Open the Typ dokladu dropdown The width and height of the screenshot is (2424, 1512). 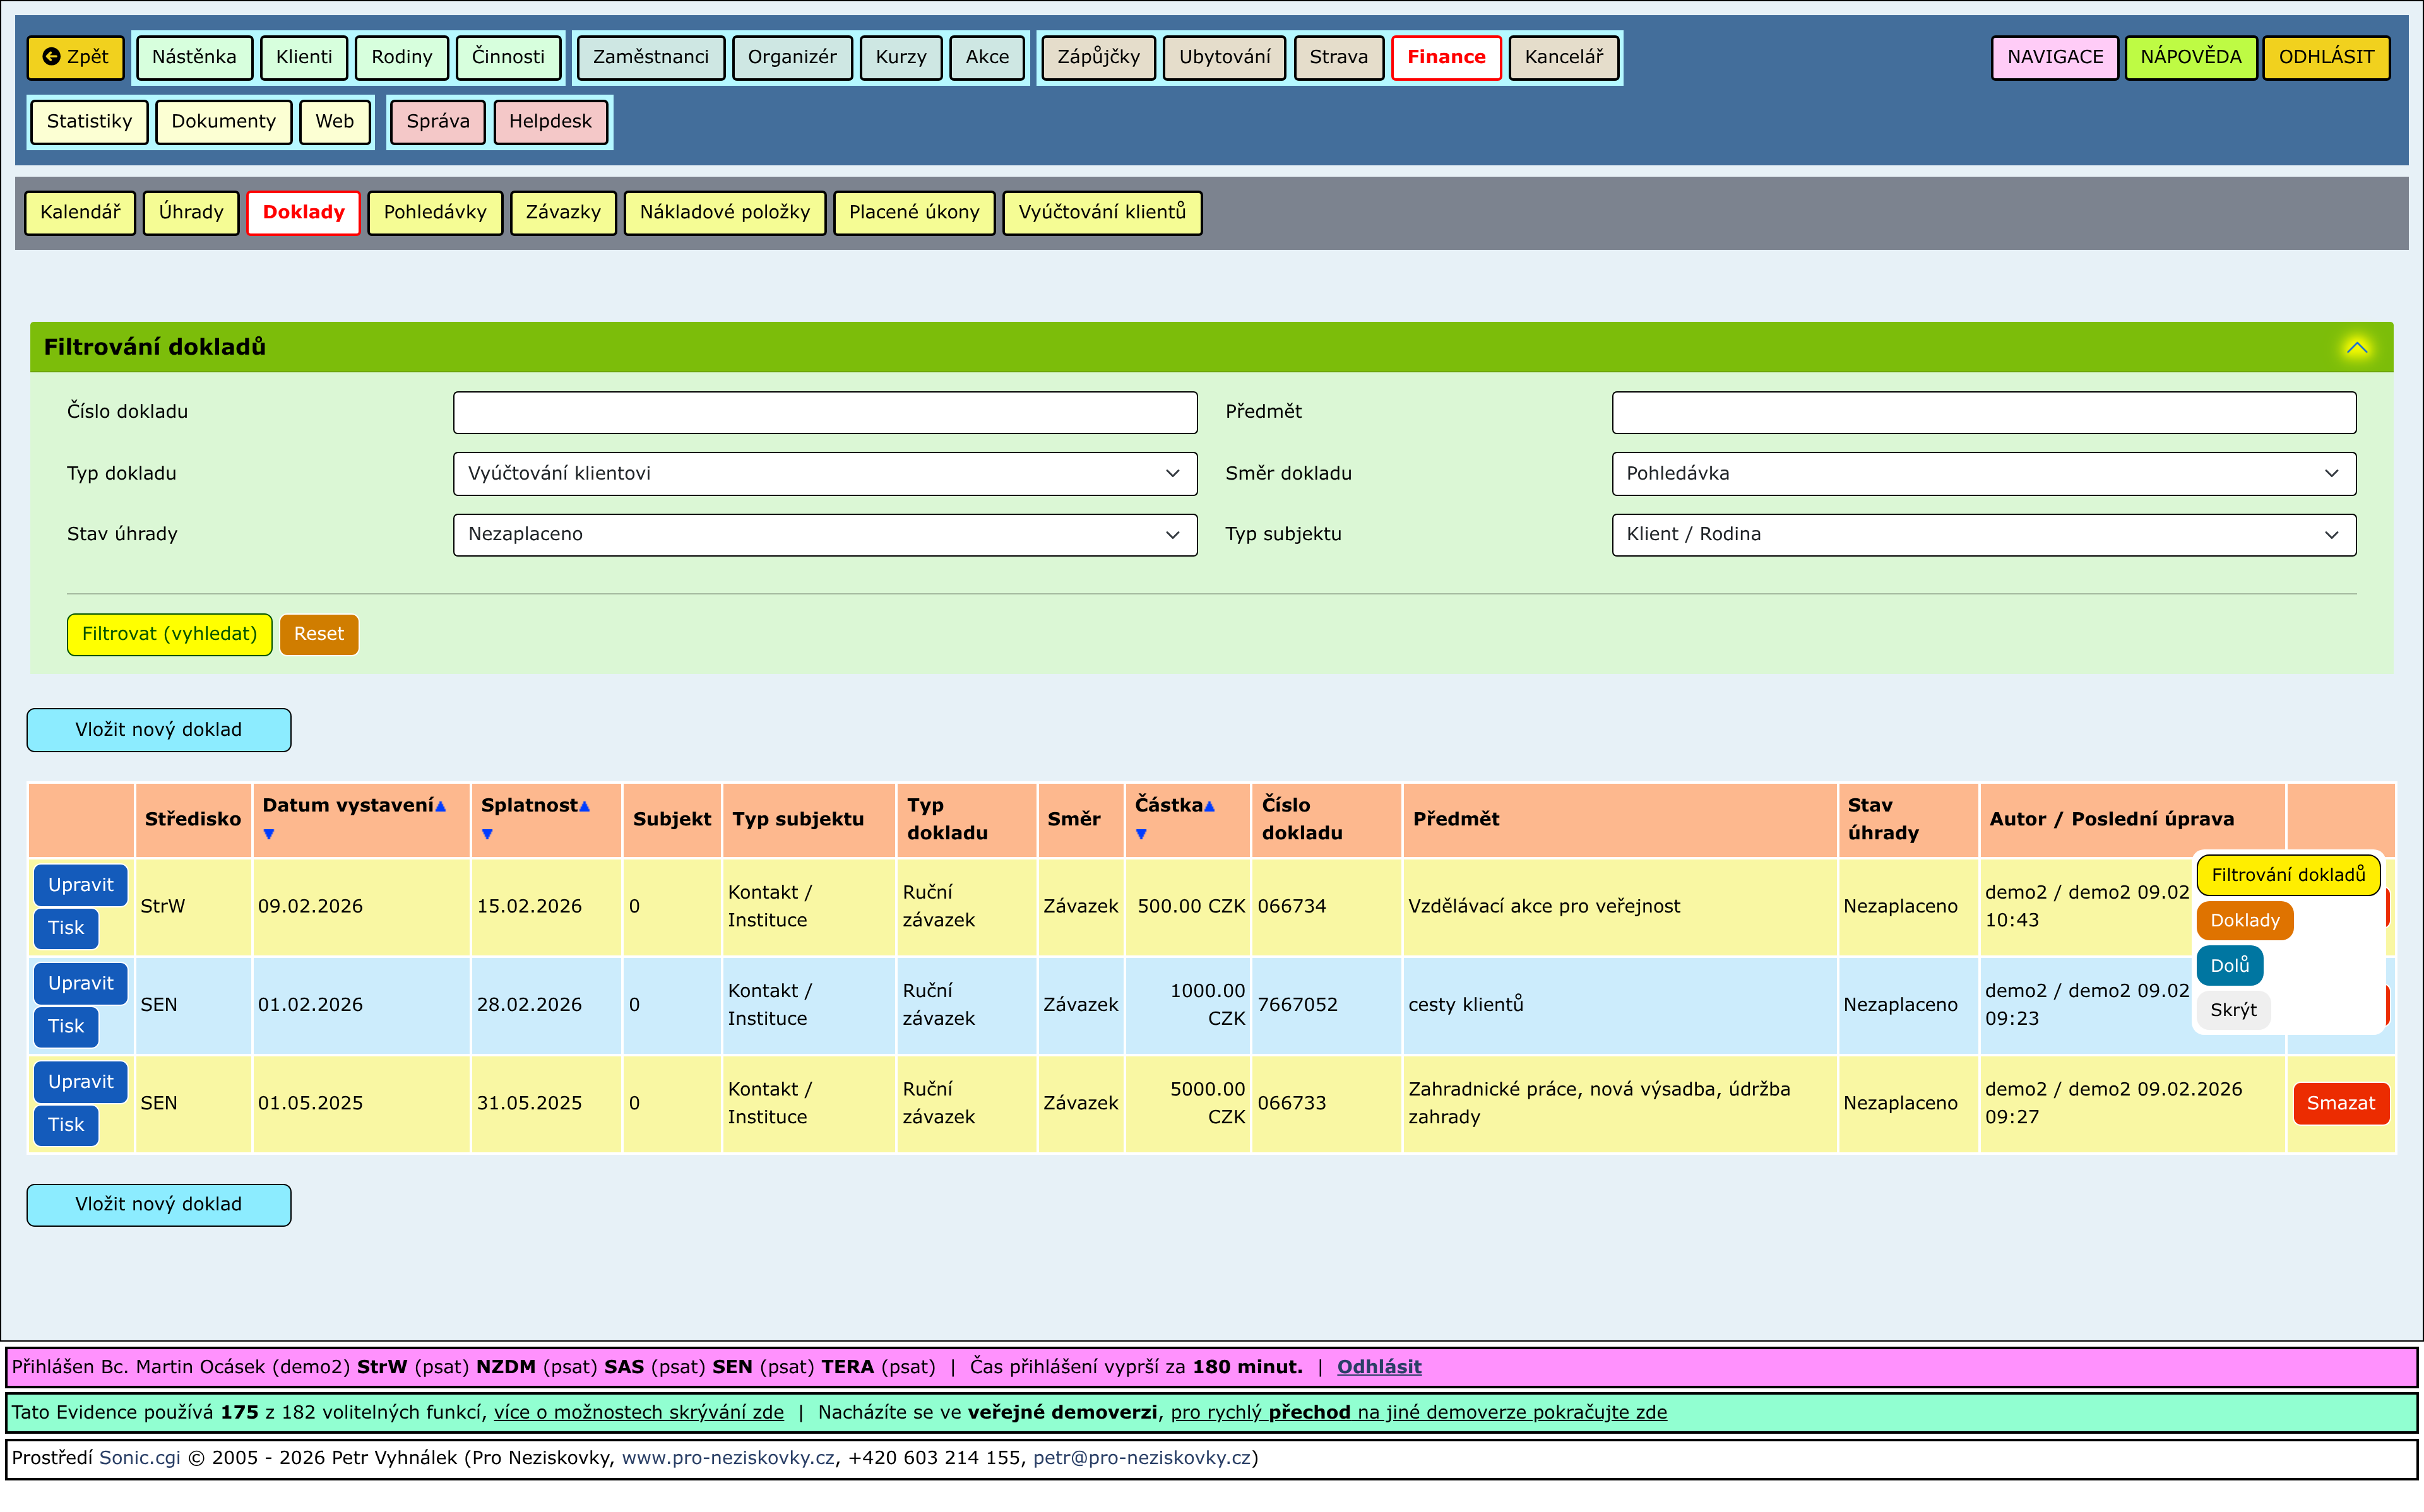click(824, 473)
